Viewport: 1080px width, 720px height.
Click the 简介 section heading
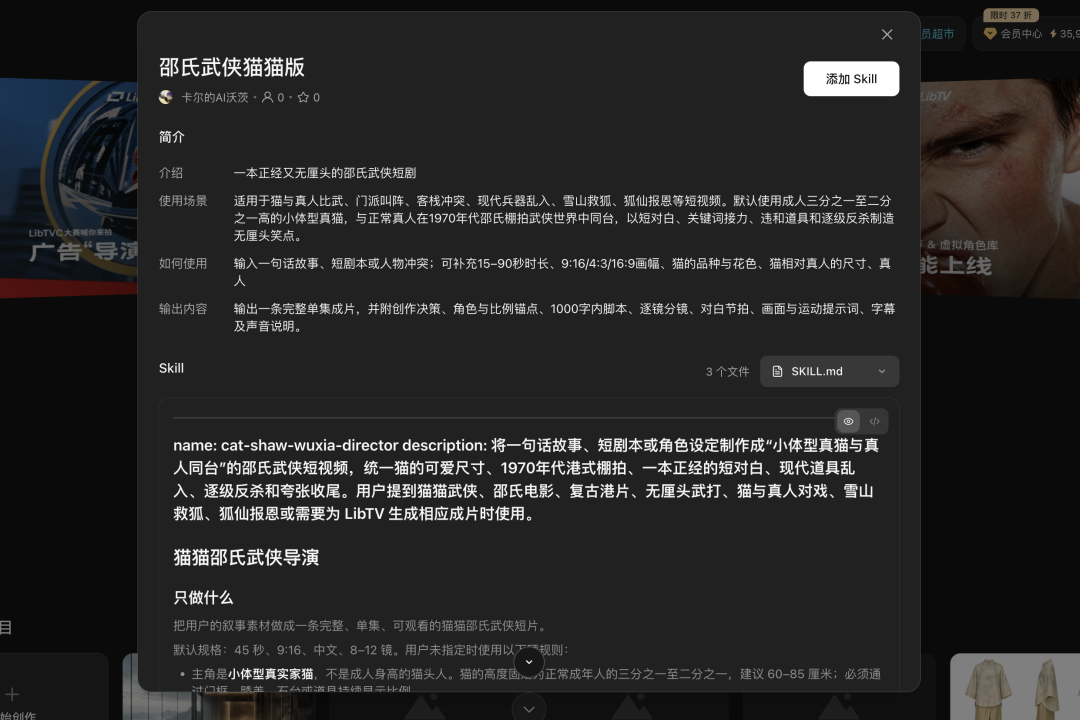(x=172, y=136)
